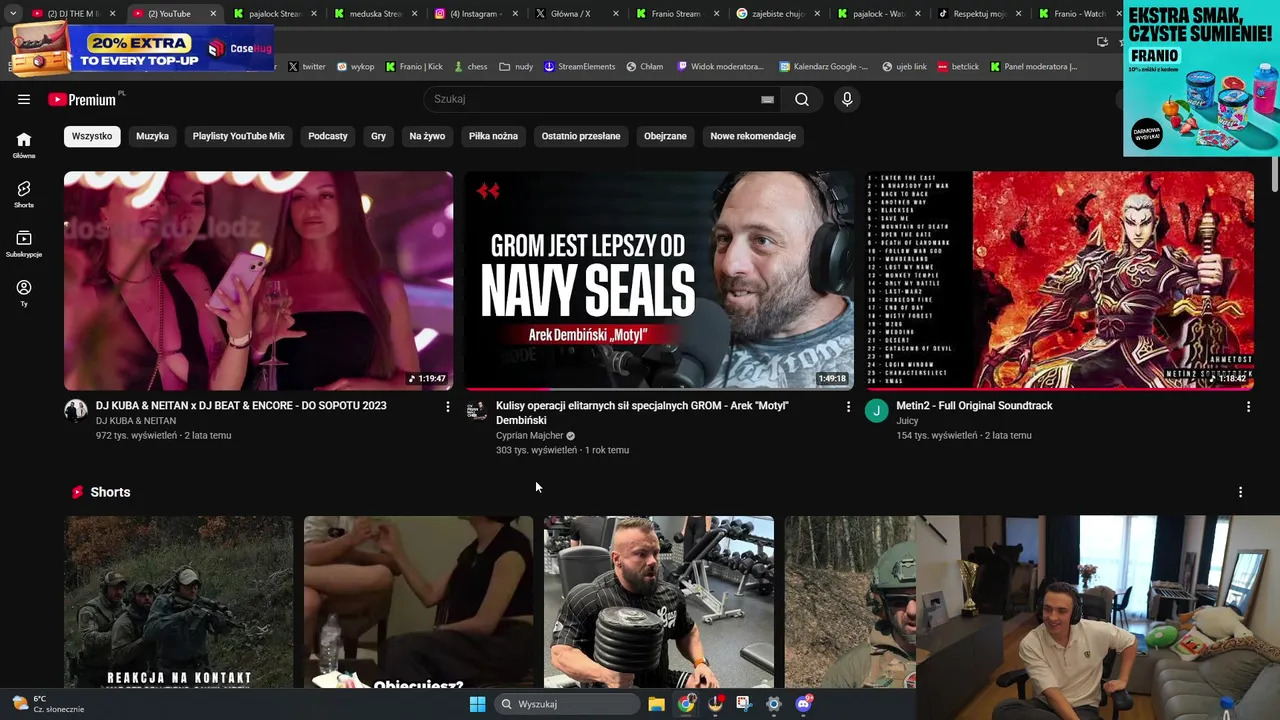The width and height of the screenshot is (1280, 720).
Task: Open more options for Metin2 soundtrack video
Action: 1248,407
